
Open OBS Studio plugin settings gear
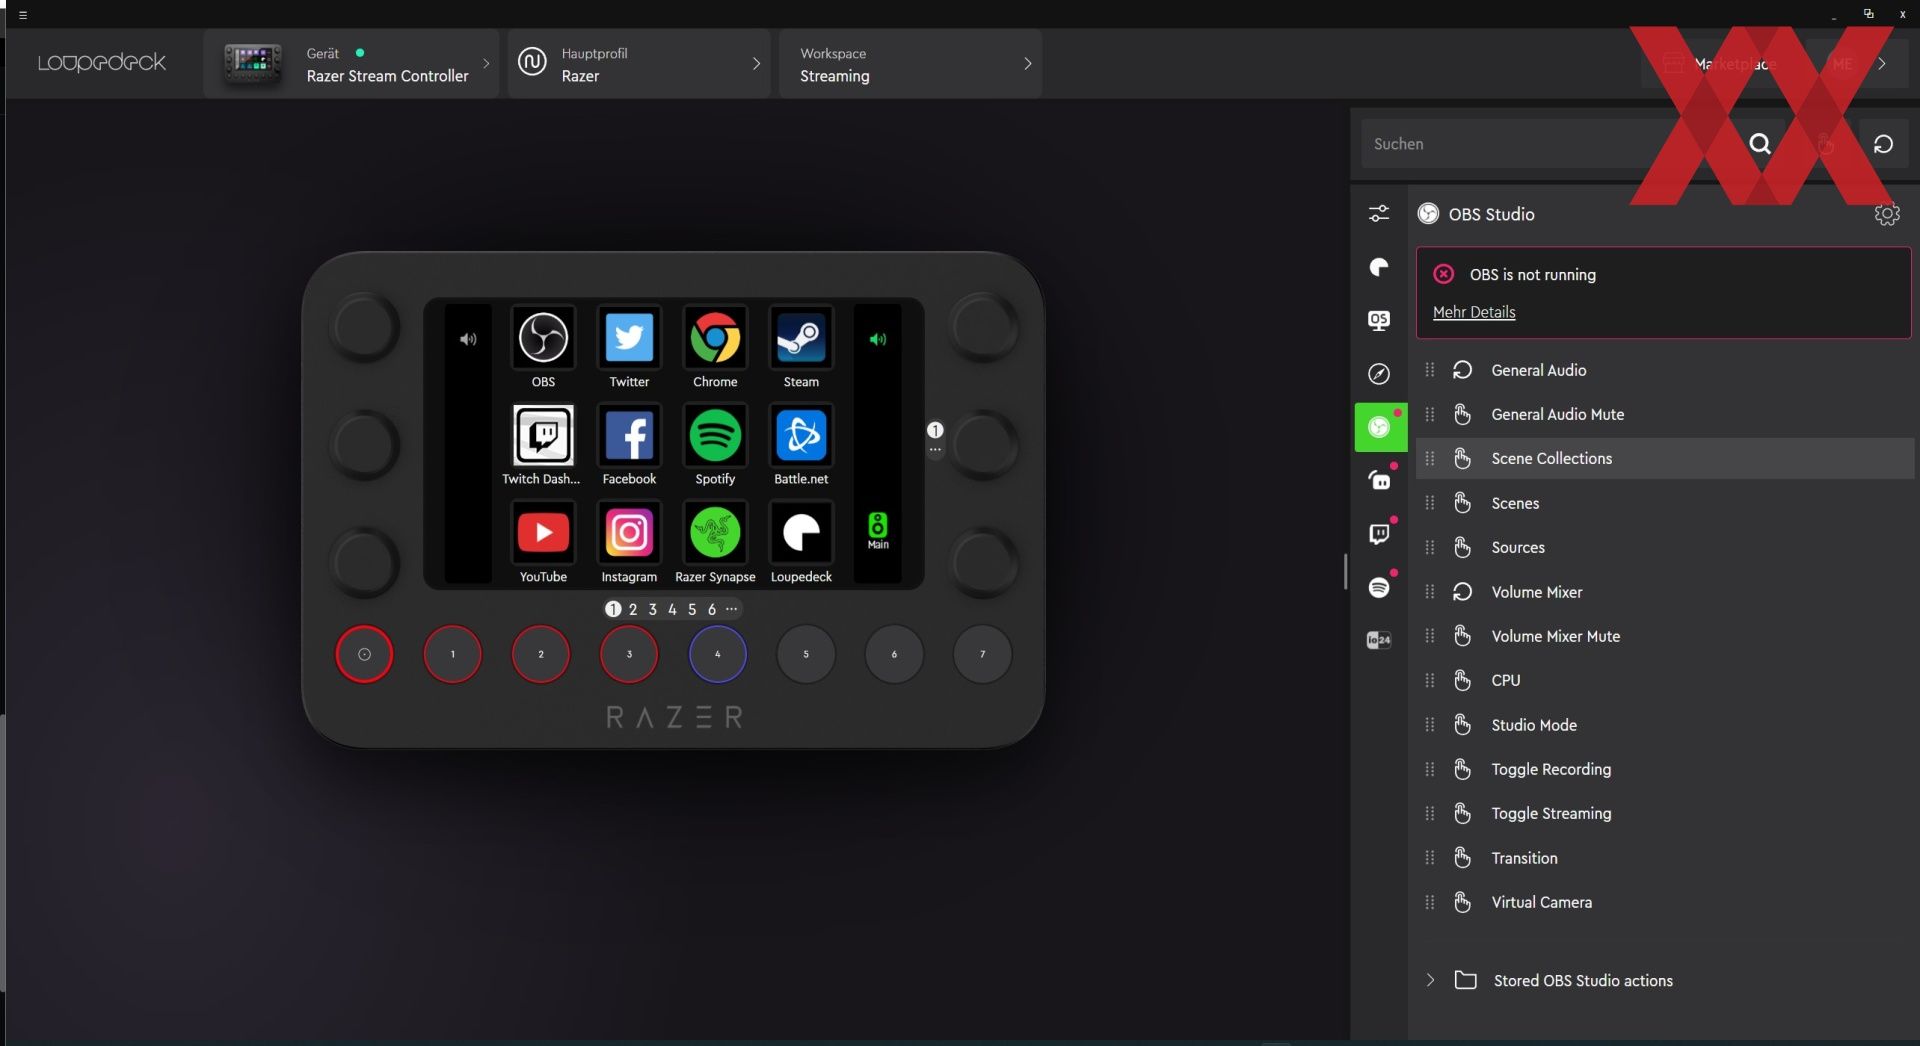coord(1887,214)
